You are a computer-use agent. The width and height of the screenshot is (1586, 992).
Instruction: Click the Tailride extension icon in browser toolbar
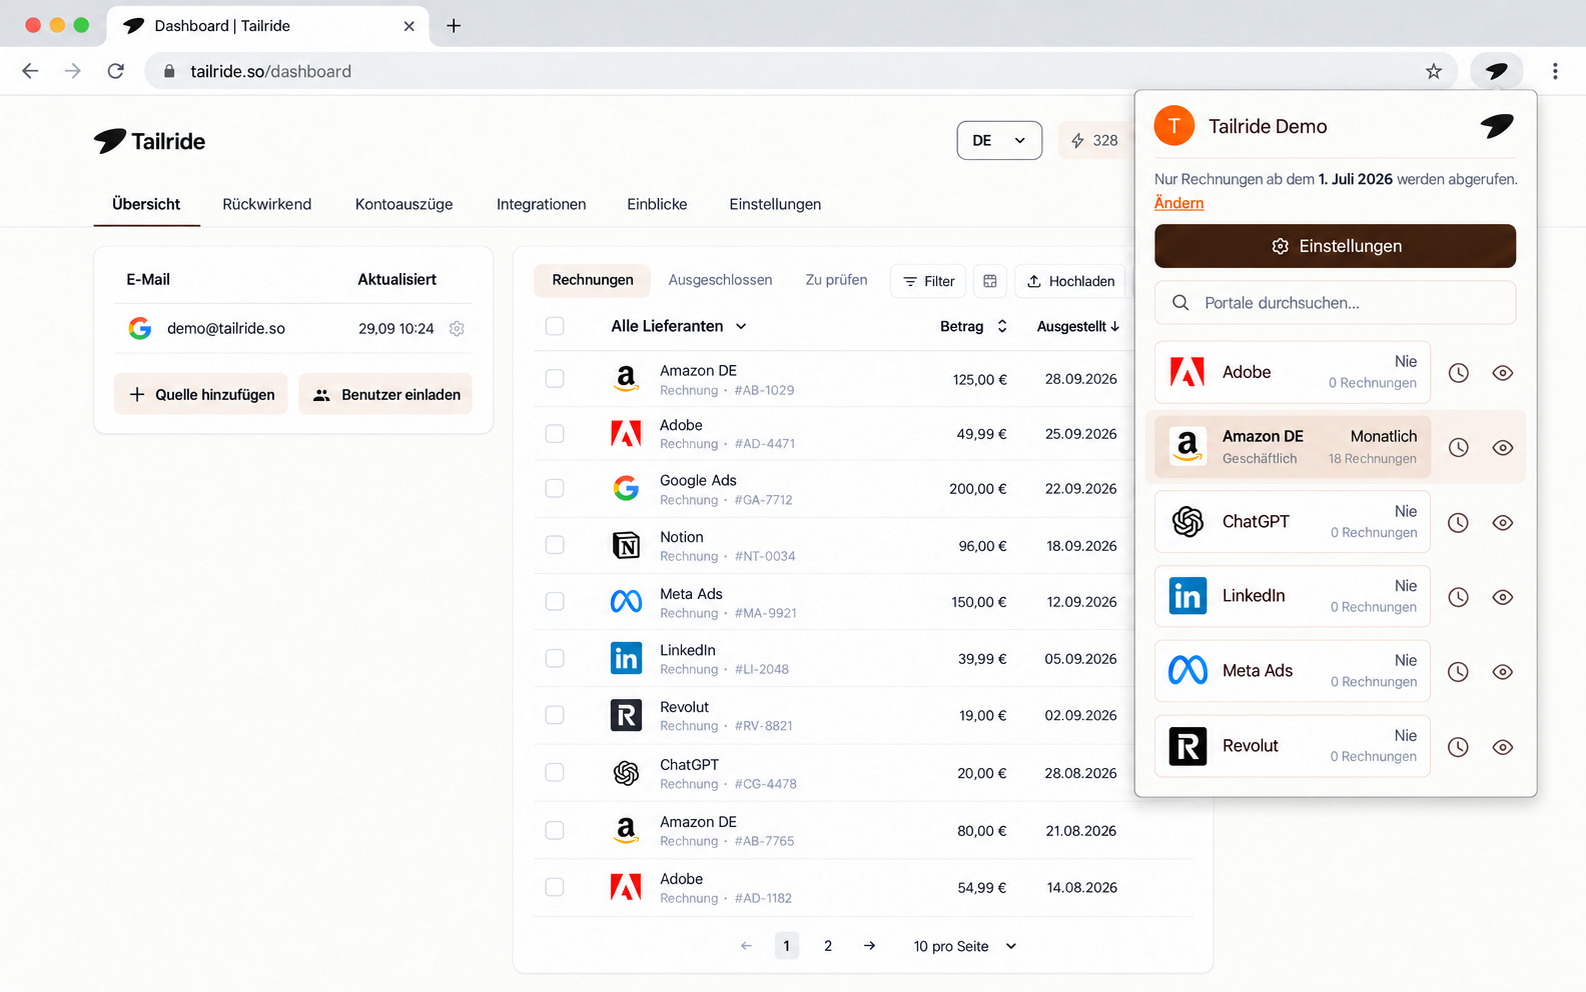(x=1496, y=71)
